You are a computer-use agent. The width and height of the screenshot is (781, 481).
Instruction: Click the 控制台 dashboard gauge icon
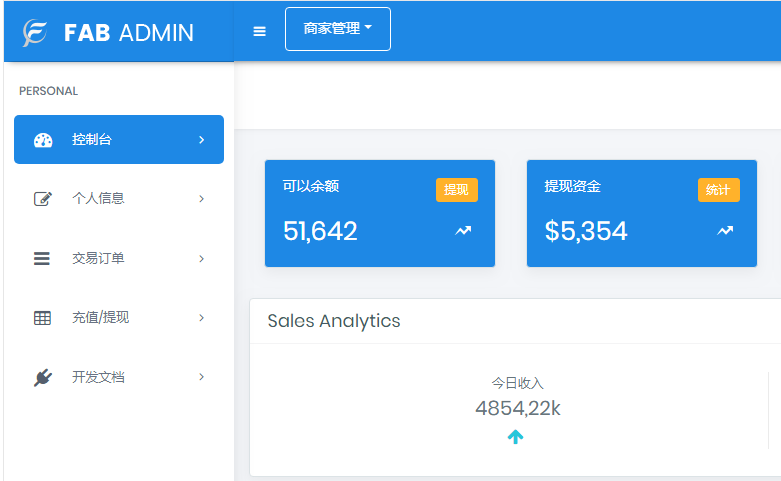43,140
